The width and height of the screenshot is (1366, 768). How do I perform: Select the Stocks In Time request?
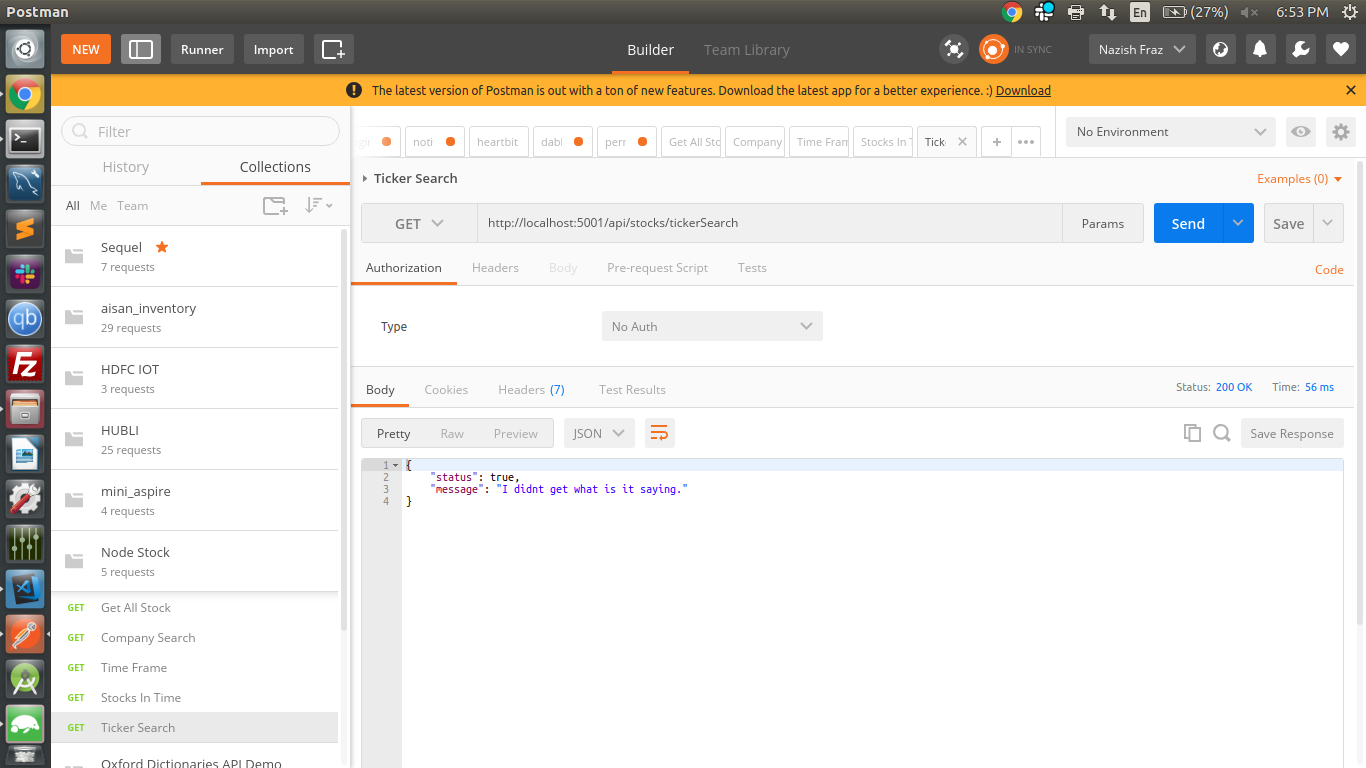(195, 698)
